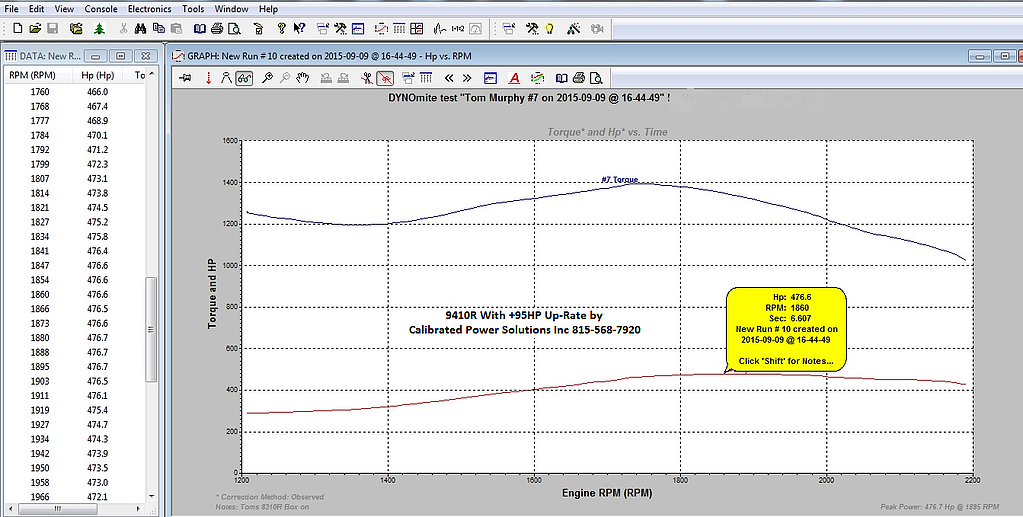Click the scissors trim icon in graph toolbar
This screenshot has height=517, width=1023.
367,78
